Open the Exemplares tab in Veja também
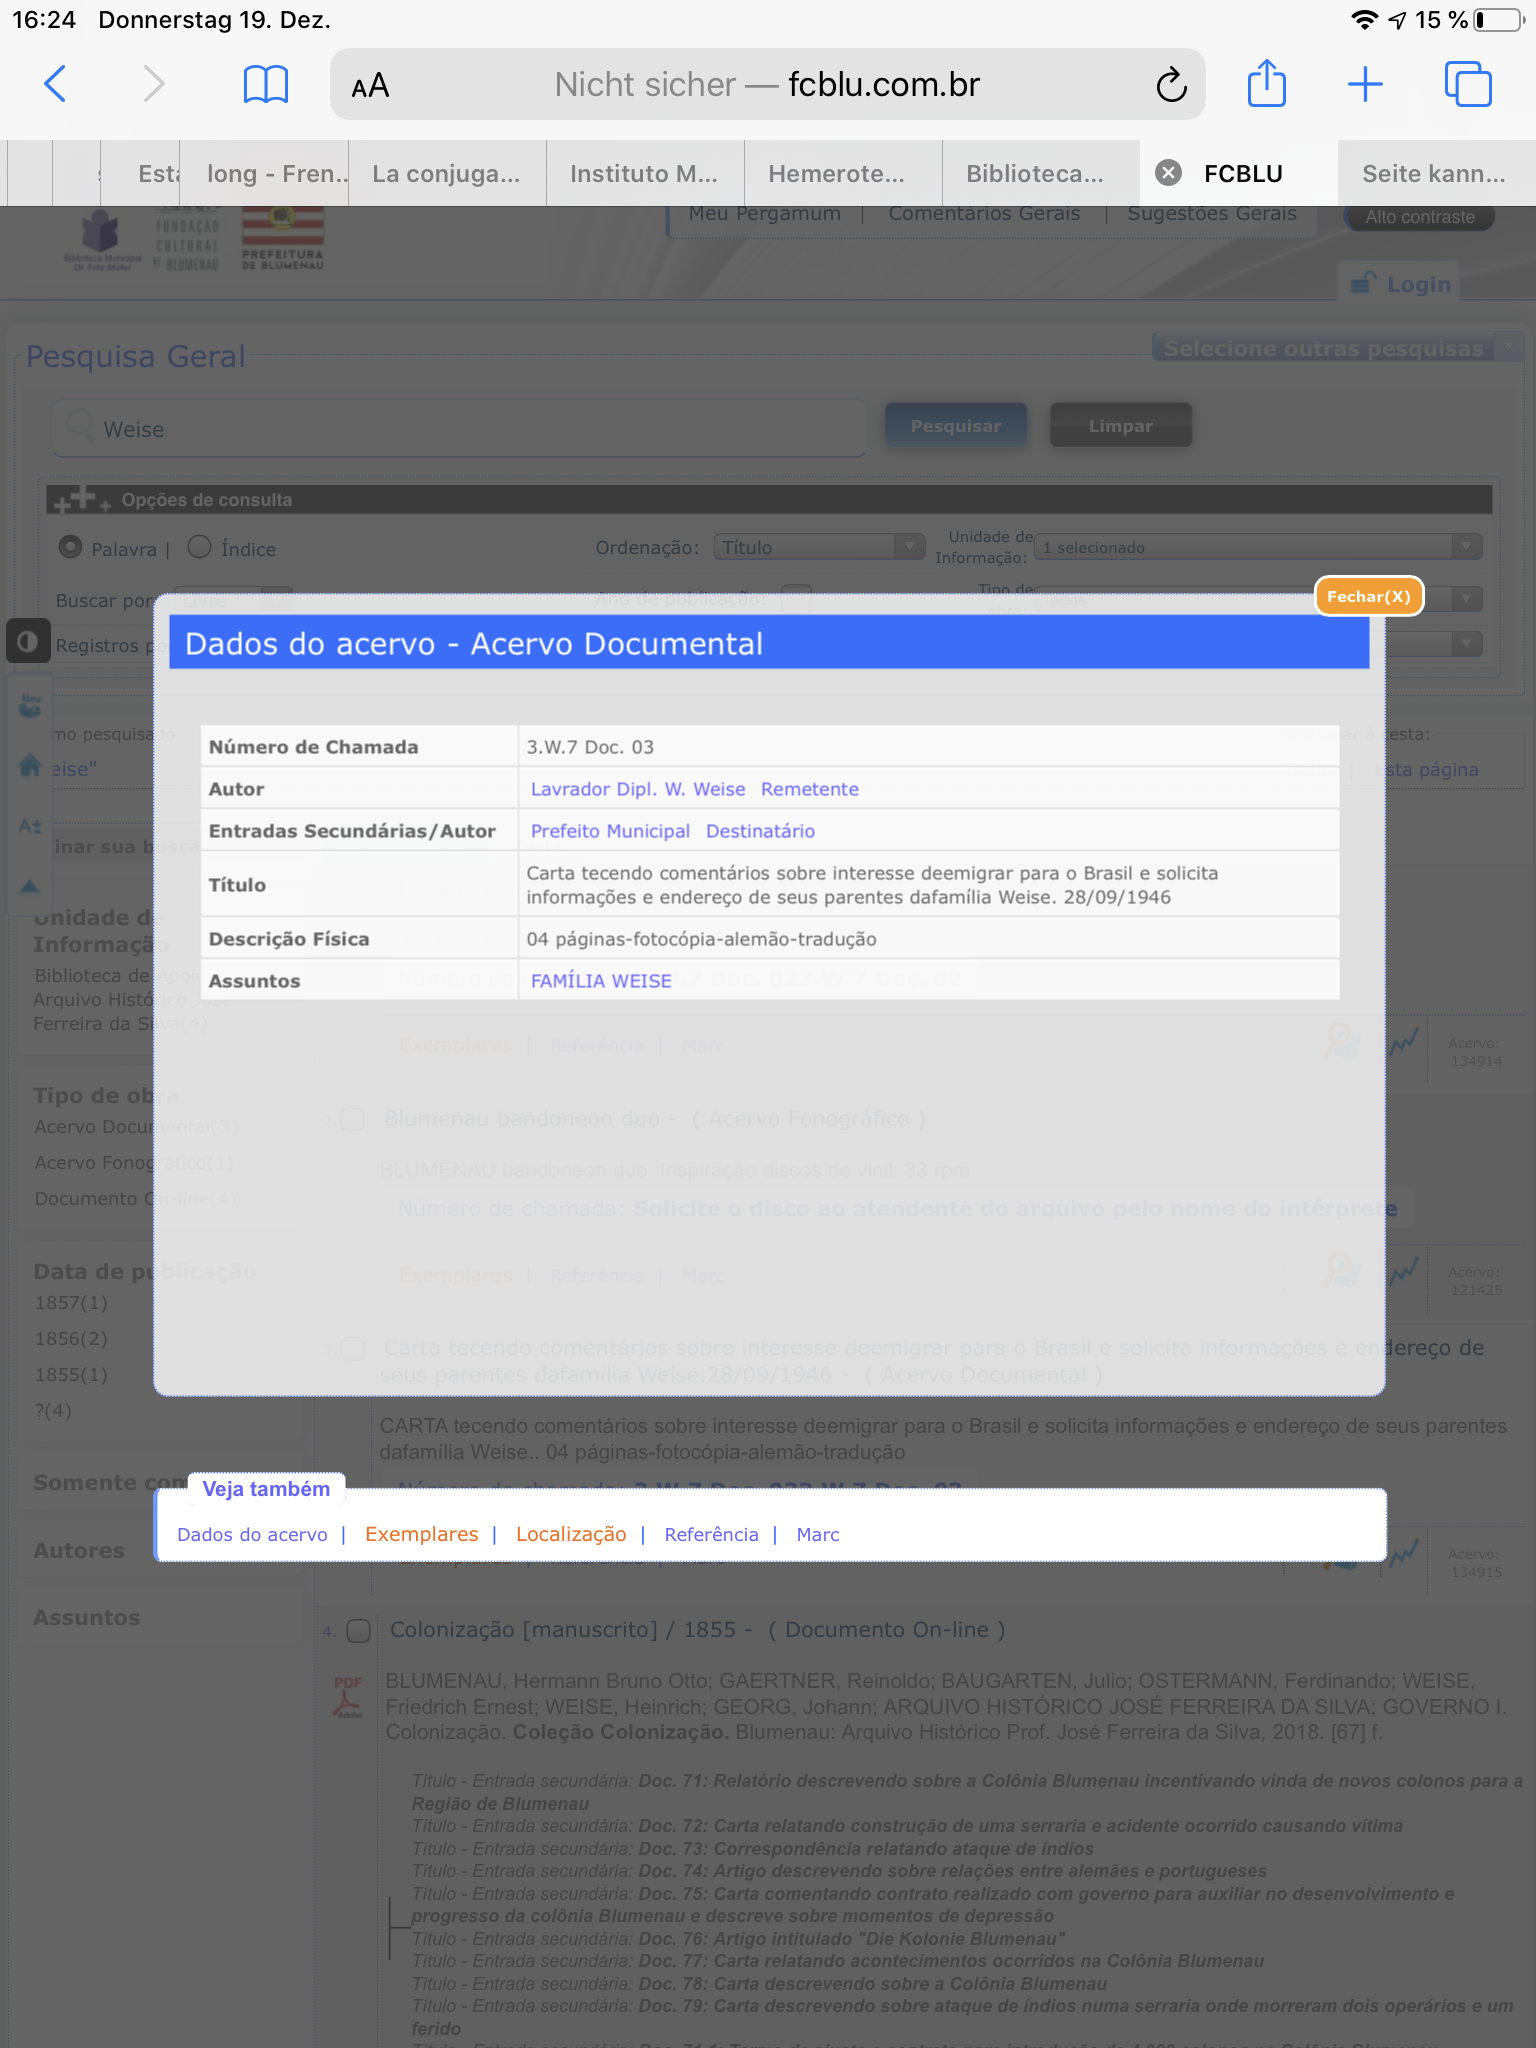The height and width of the screenshot is (2048, 1536). [x=421, y=1534]
